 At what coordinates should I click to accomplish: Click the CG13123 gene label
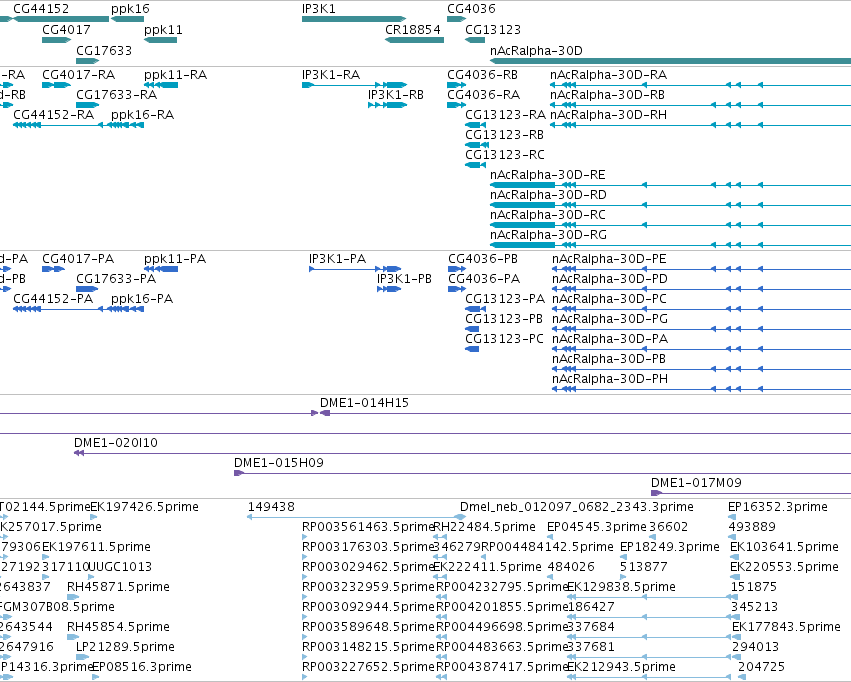click(493, 29)
